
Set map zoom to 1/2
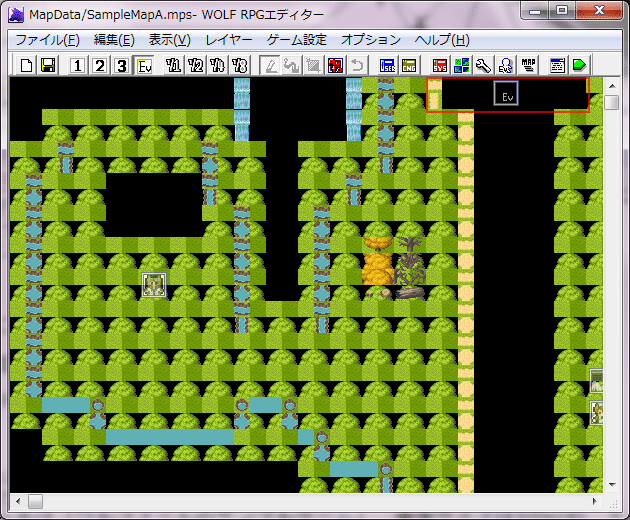coord(196,65)
